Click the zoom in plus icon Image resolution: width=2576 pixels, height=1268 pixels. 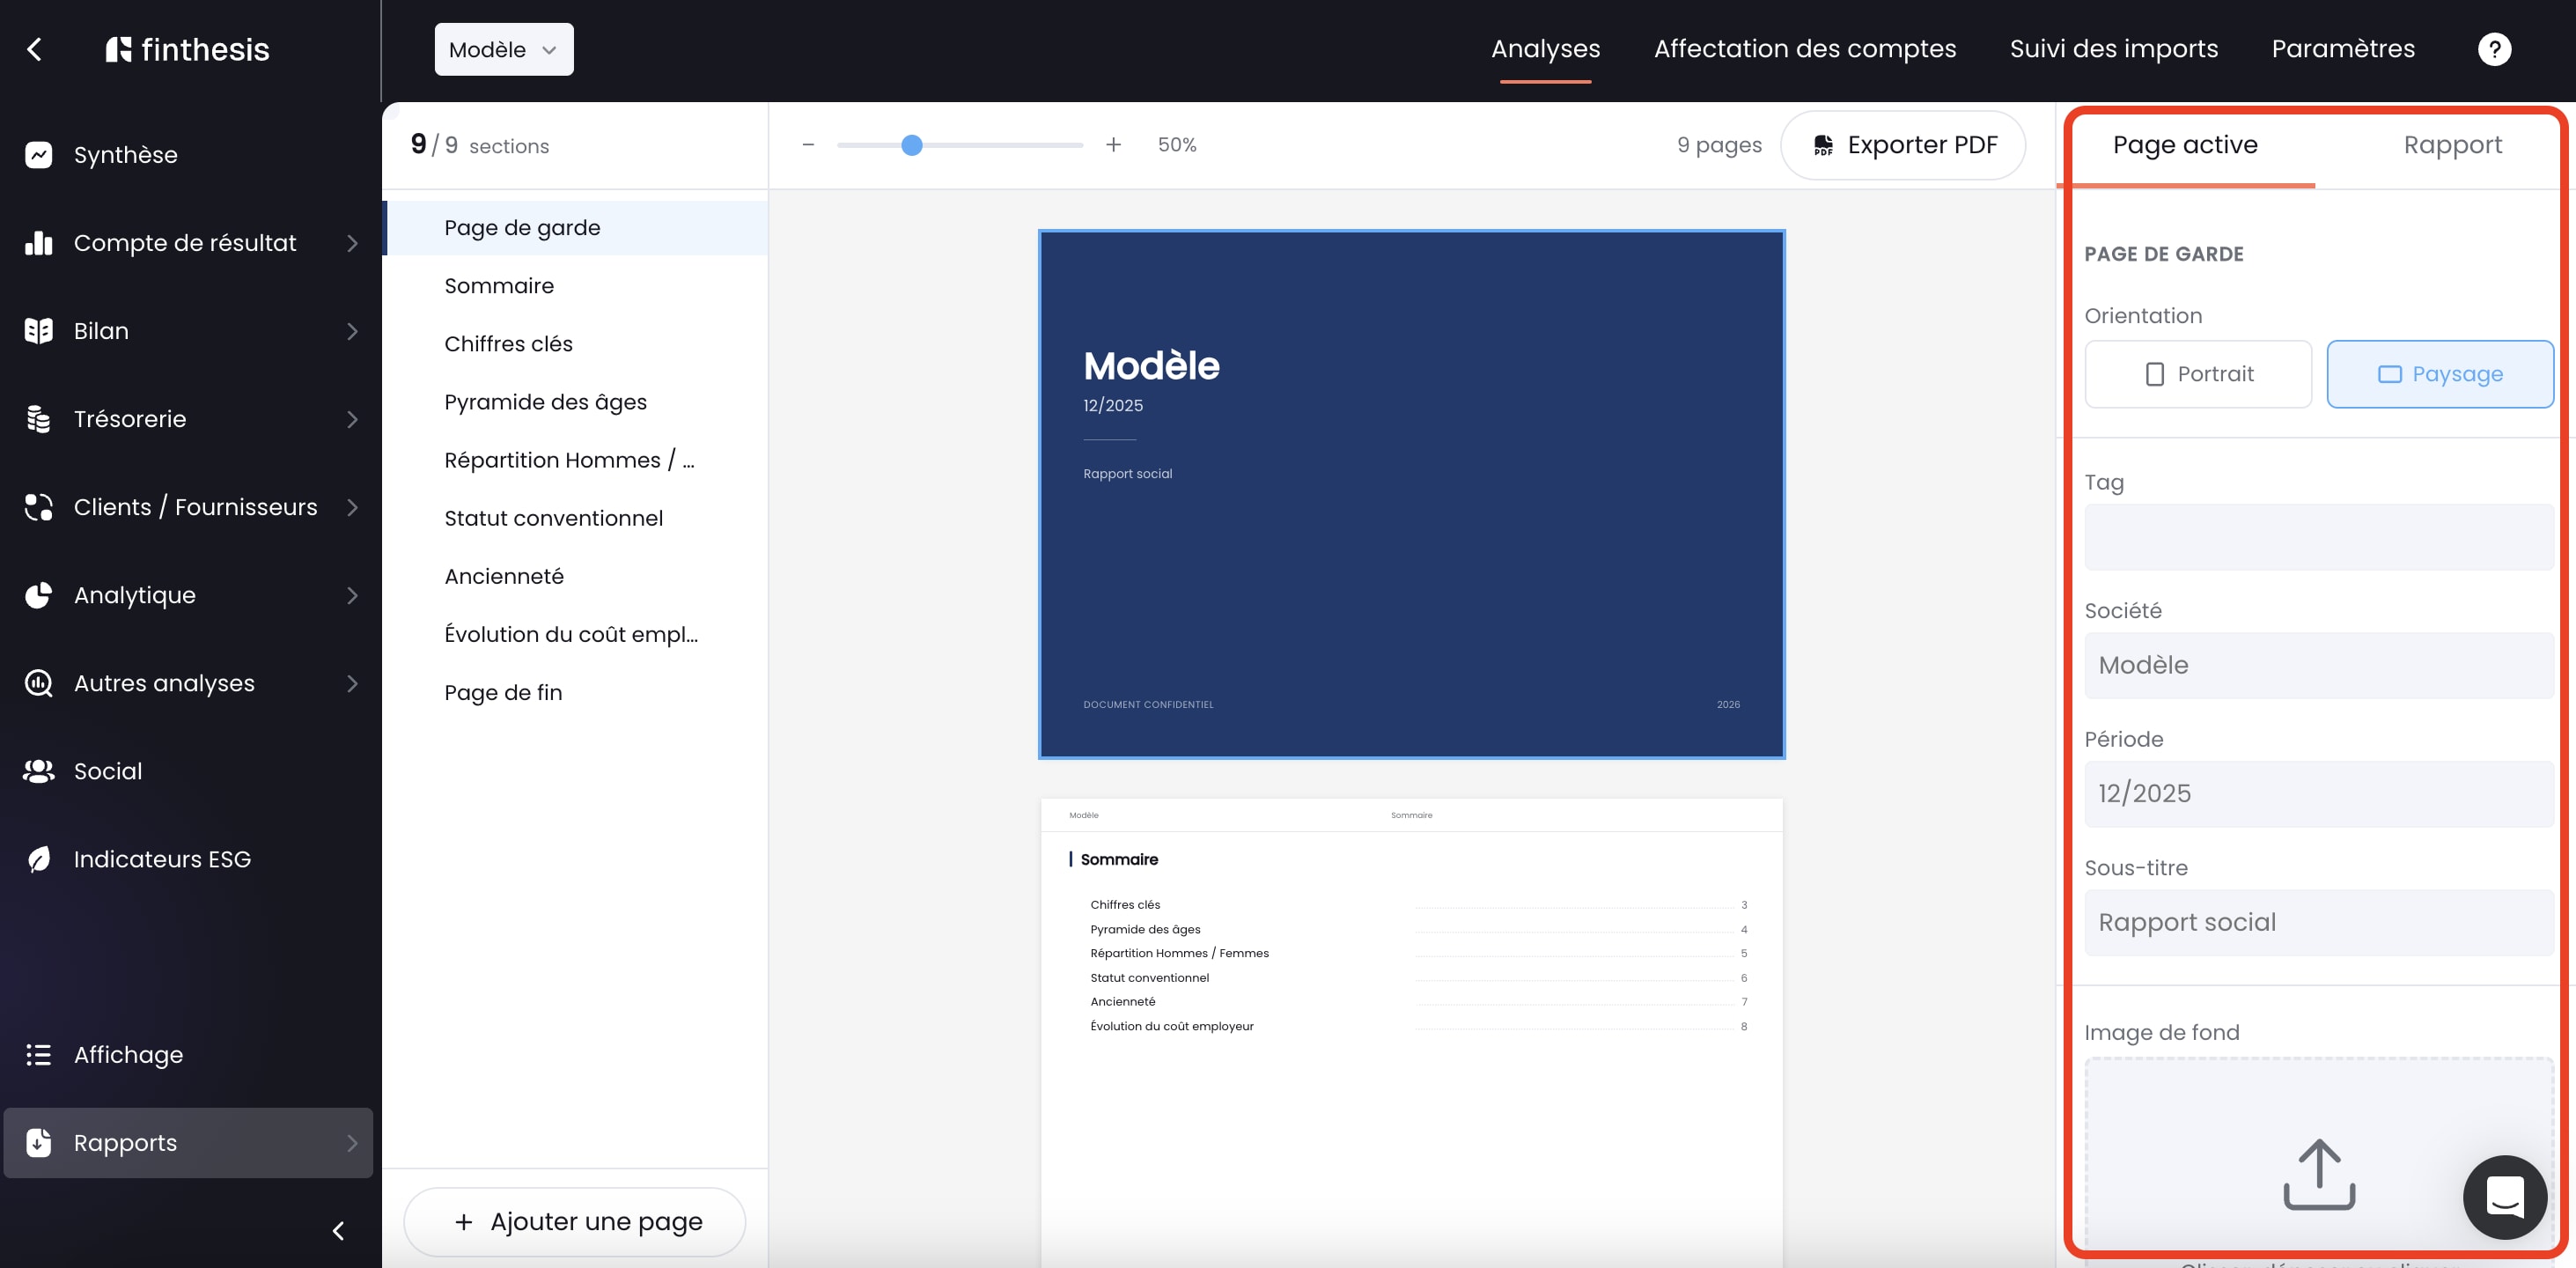[1113, 145]
